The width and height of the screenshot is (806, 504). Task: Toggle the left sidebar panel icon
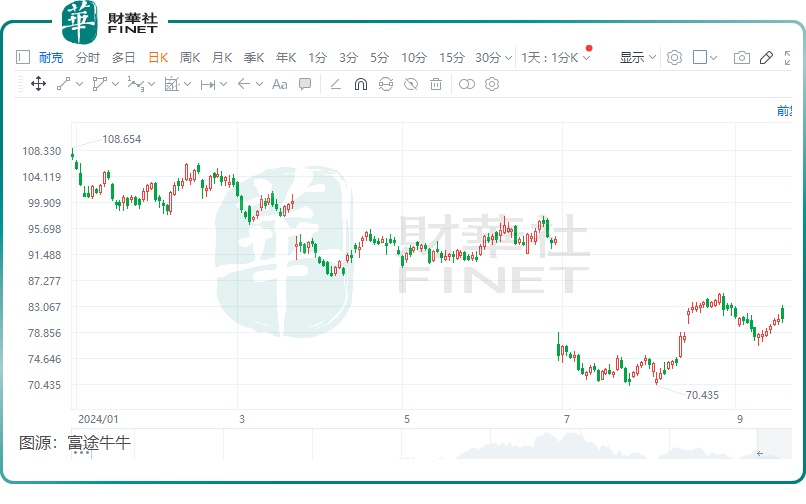coord(23,58)
